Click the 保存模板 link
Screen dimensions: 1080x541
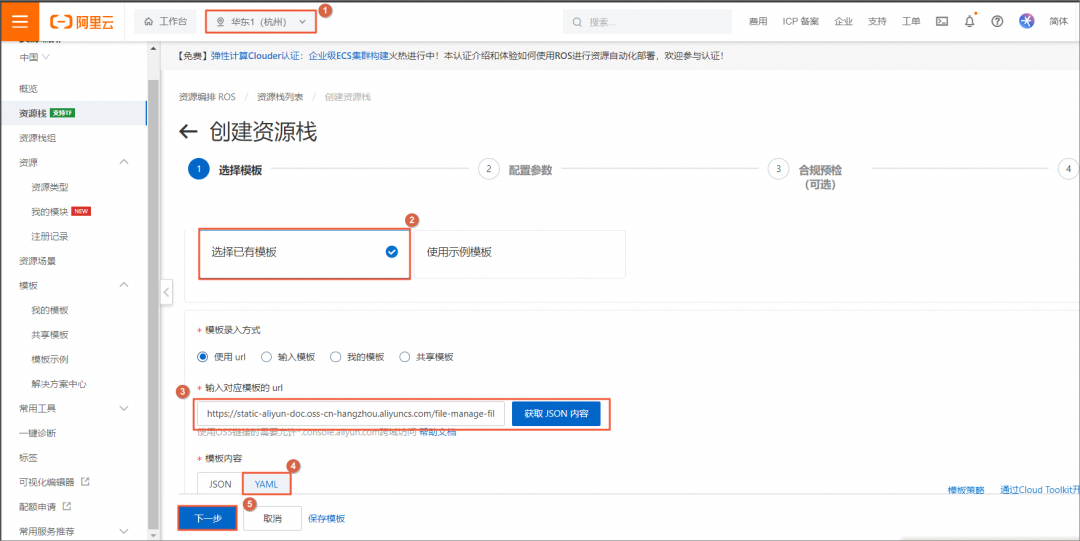point(326,518)
